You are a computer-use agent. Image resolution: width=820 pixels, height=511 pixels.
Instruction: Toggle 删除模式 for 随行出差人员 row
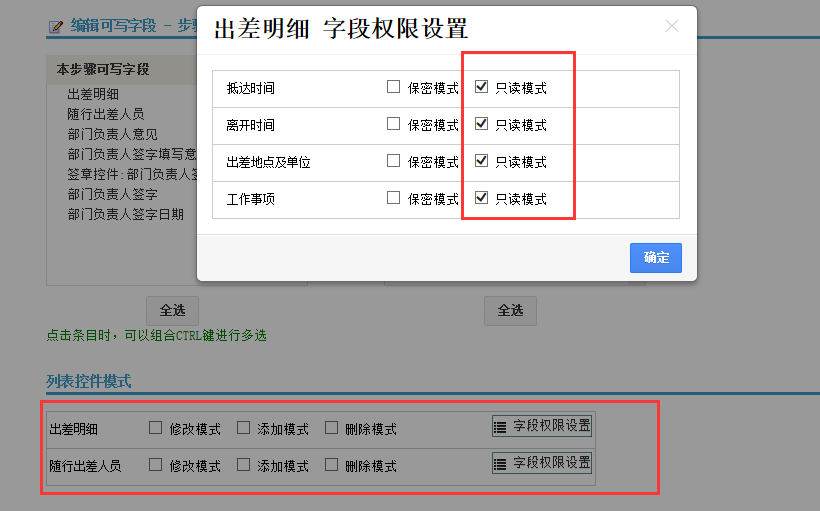click(331, 464)
